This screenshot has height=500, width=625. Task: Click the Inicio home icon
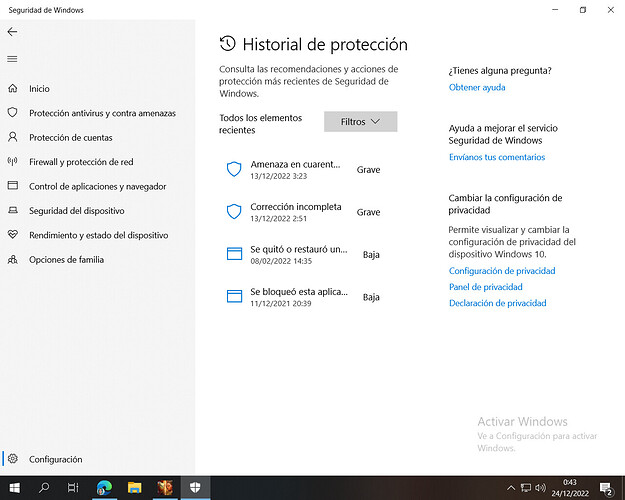pyautogui.click(x=13, y=88)
